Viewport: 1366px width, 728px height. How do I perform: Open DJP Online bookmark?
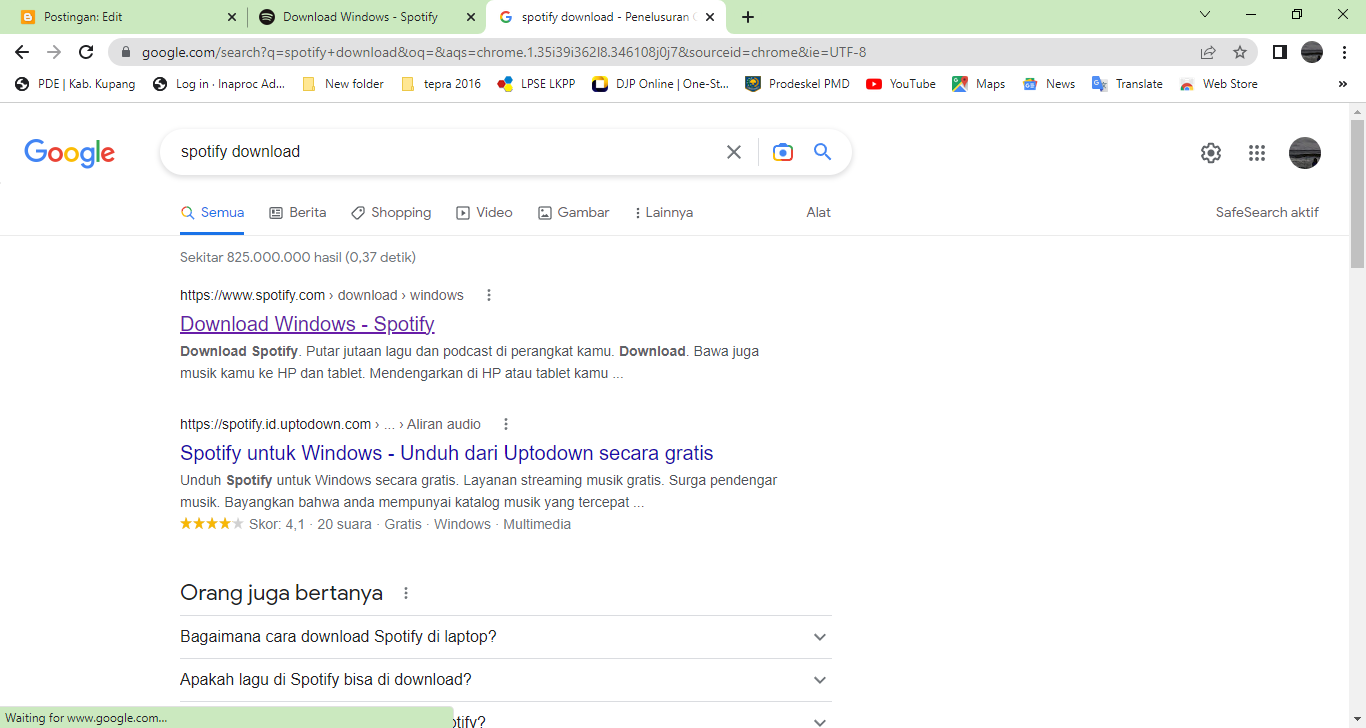tap(660, 84)
